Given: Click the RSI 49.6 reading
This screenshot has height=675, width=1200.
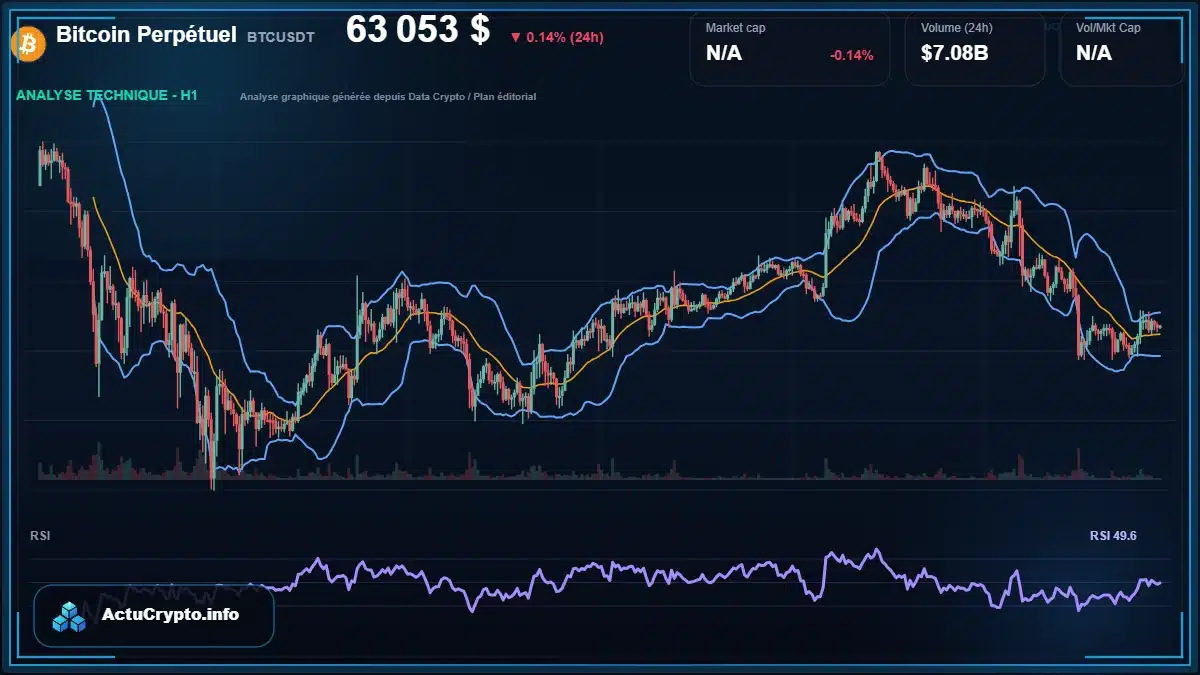Looking at the screenshot, I should point(1113,536).
